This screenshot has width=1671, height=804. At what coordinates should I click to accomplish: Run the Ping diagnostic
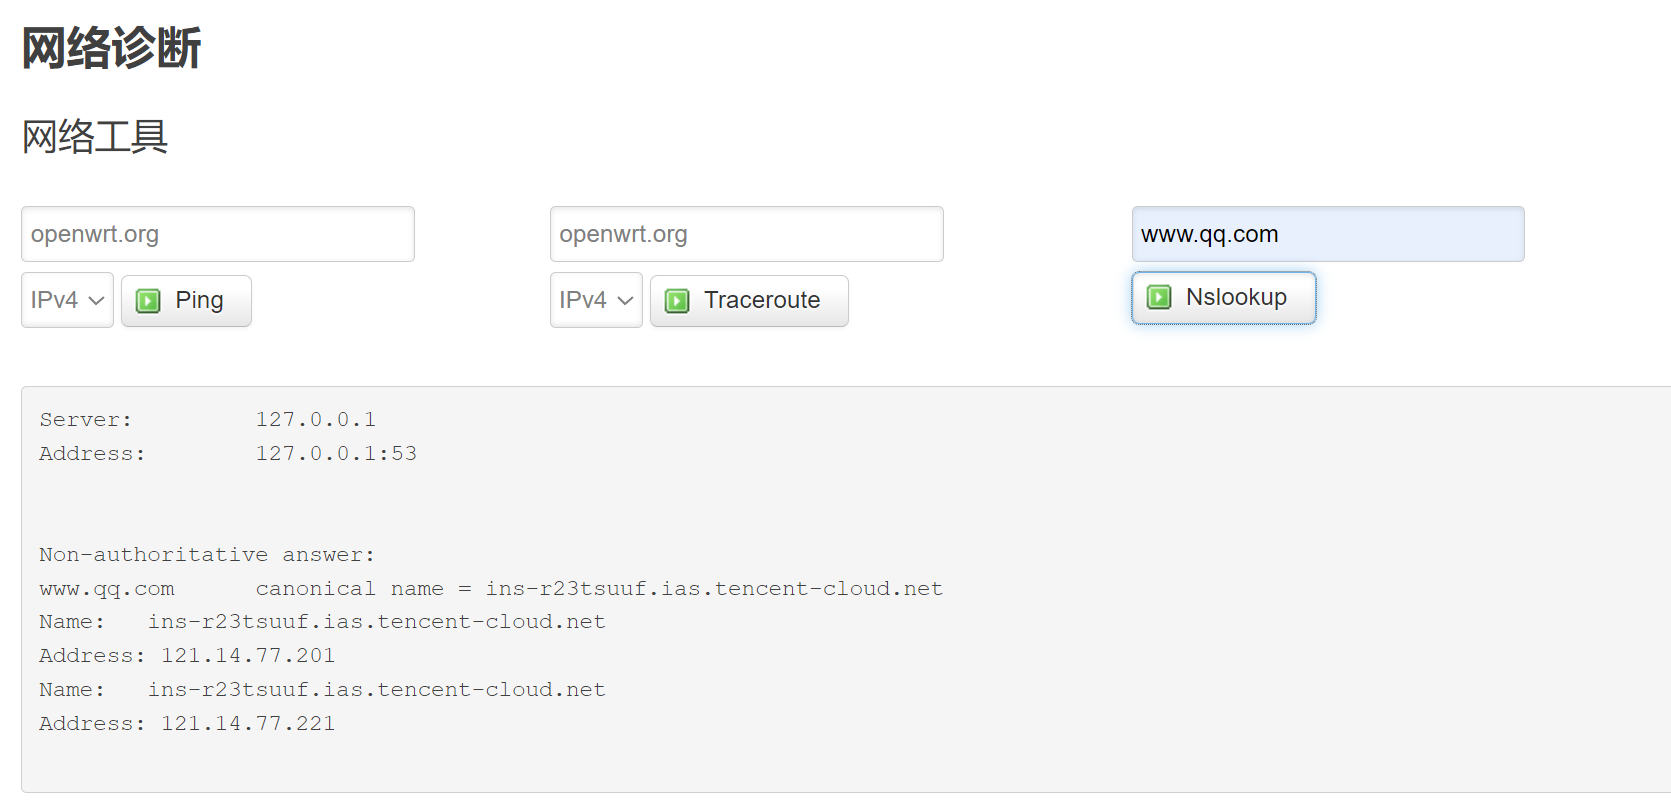coord(186,300)
